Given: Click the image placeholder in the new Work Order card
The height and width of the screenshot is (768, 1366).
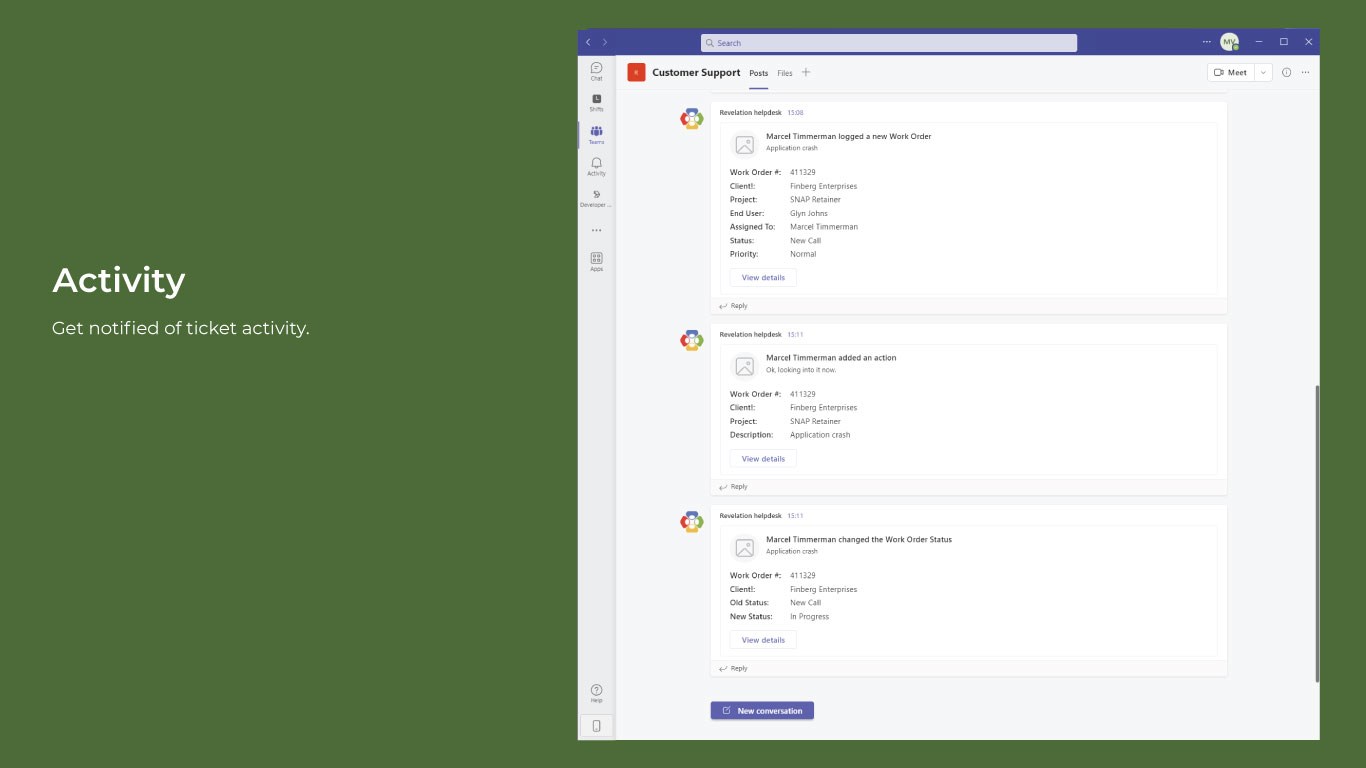Looking at the screenshot, I should click(x=744, y=145).
